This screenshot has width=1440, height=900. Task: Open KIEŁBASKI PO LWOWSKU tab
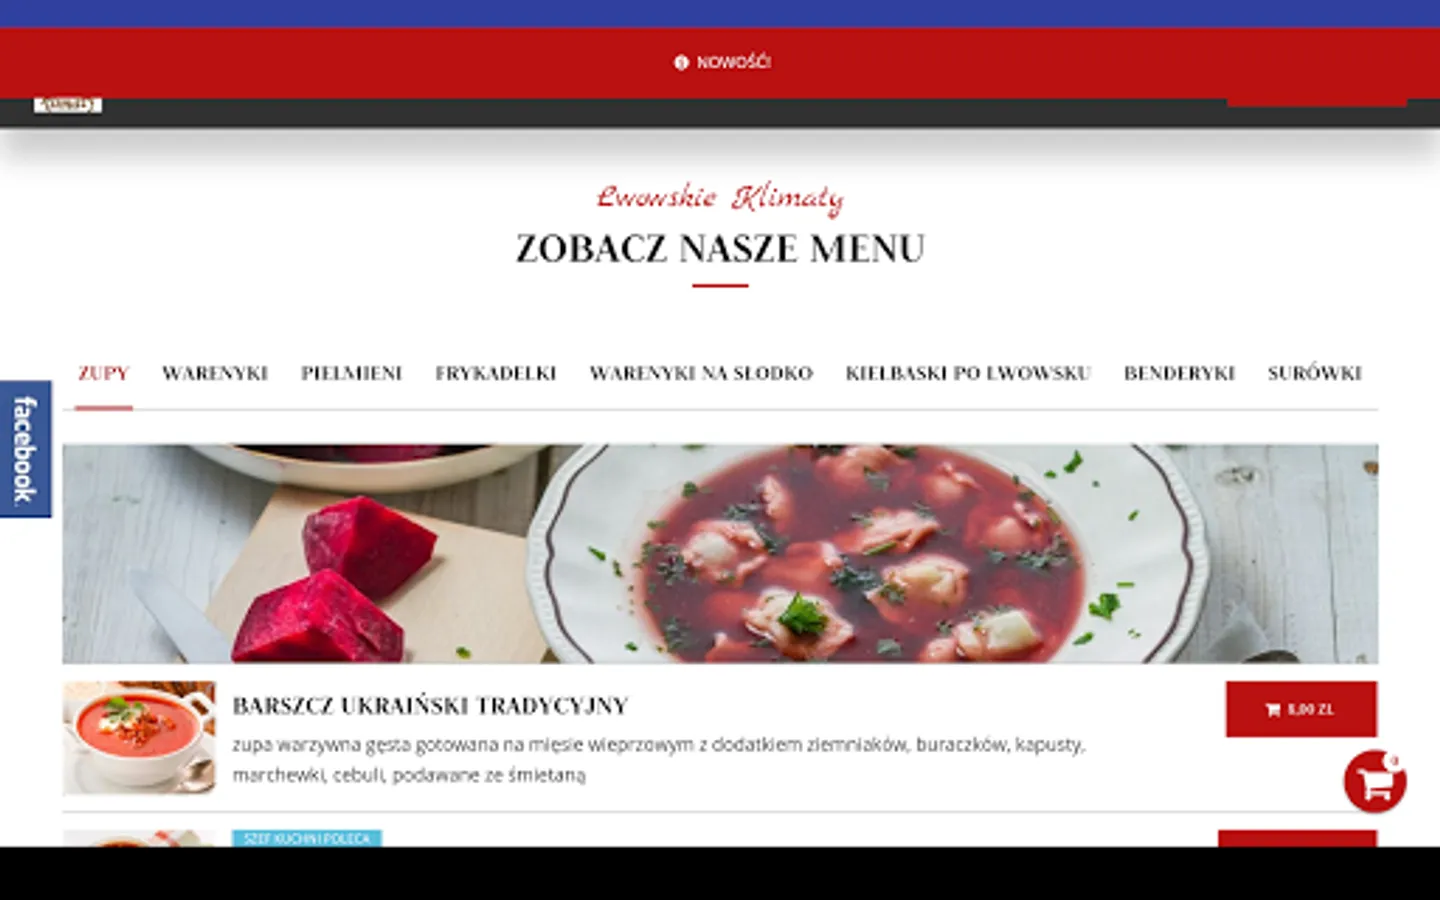coord(968,373)
